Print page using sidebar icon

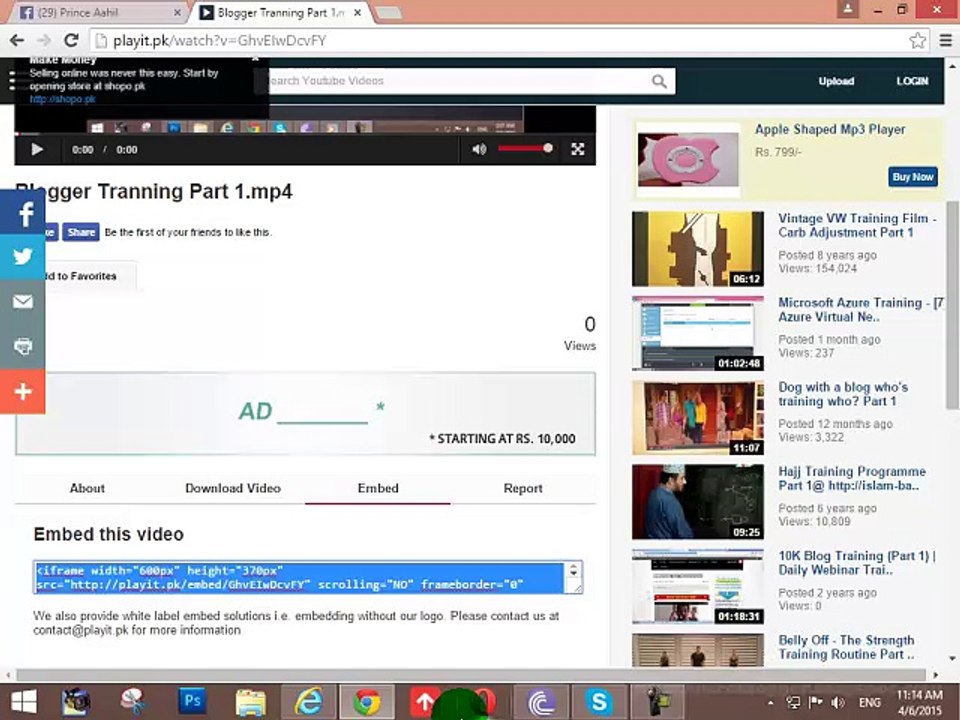point(23,346)
